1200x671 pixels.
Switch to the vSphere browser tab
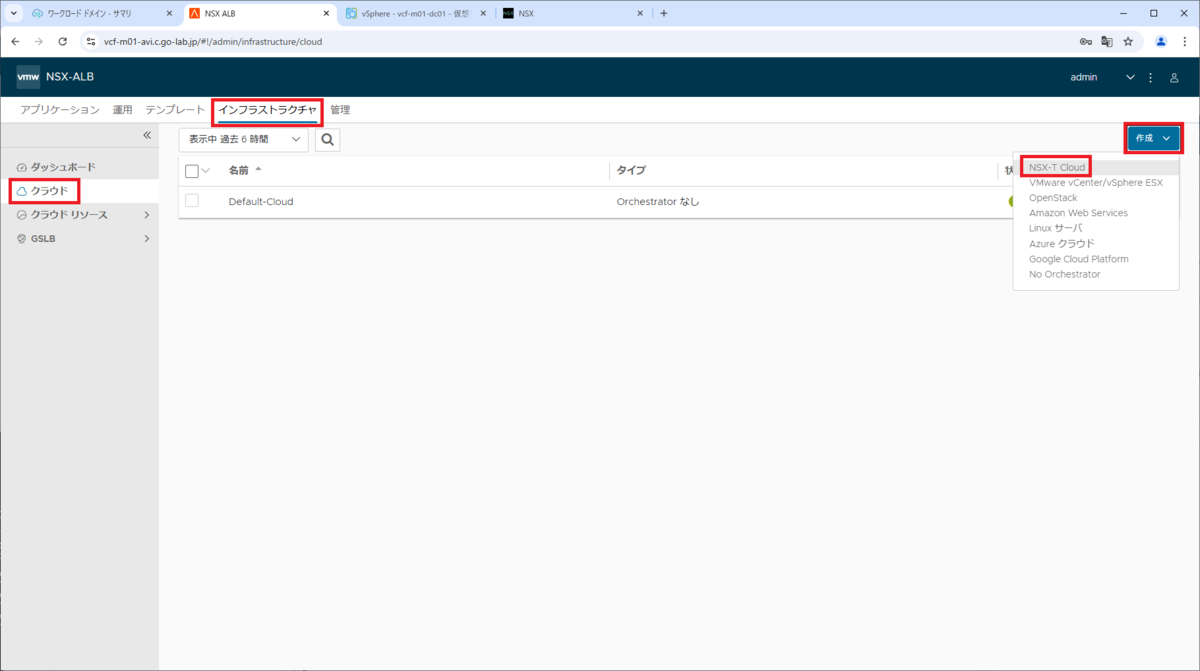click(415, 14)
